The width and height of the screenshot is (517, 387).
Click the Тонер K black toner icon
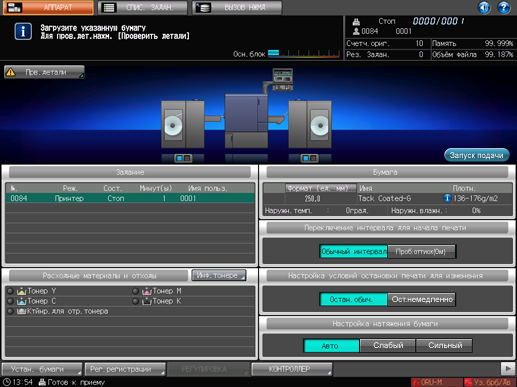[x=147, y=301]
